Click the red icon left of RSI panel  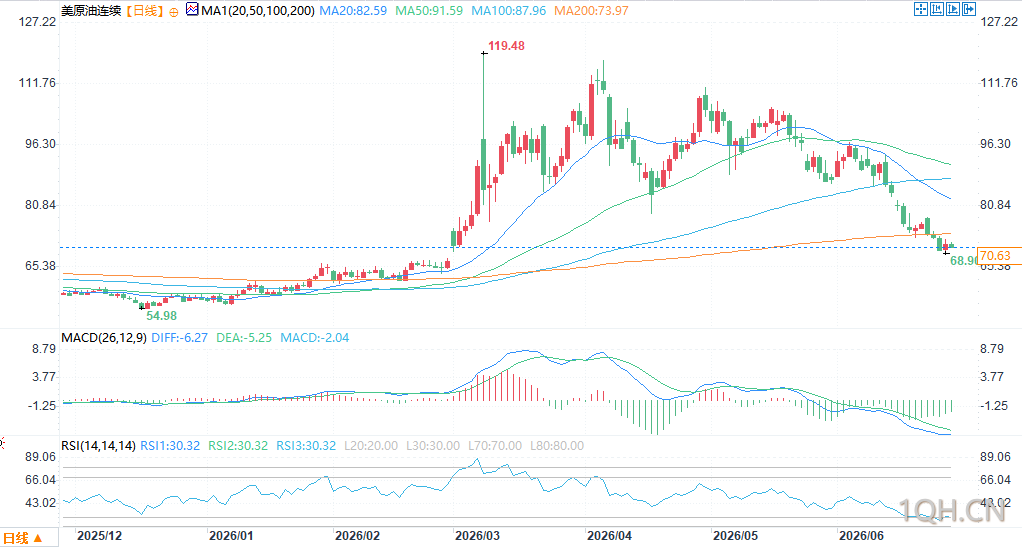[2, 444]
